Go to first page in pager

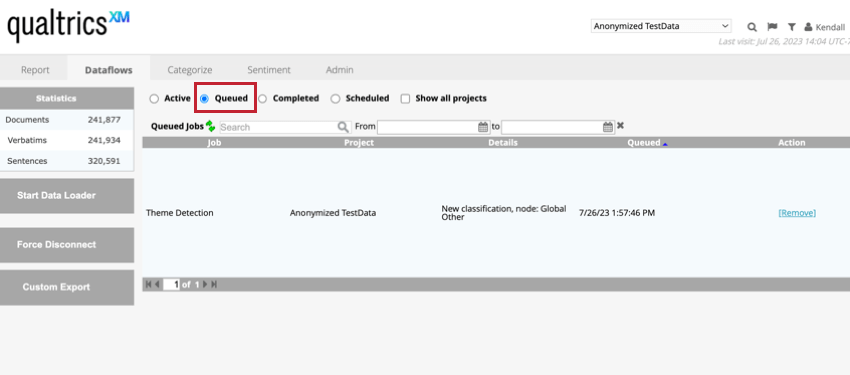point(149,284)
